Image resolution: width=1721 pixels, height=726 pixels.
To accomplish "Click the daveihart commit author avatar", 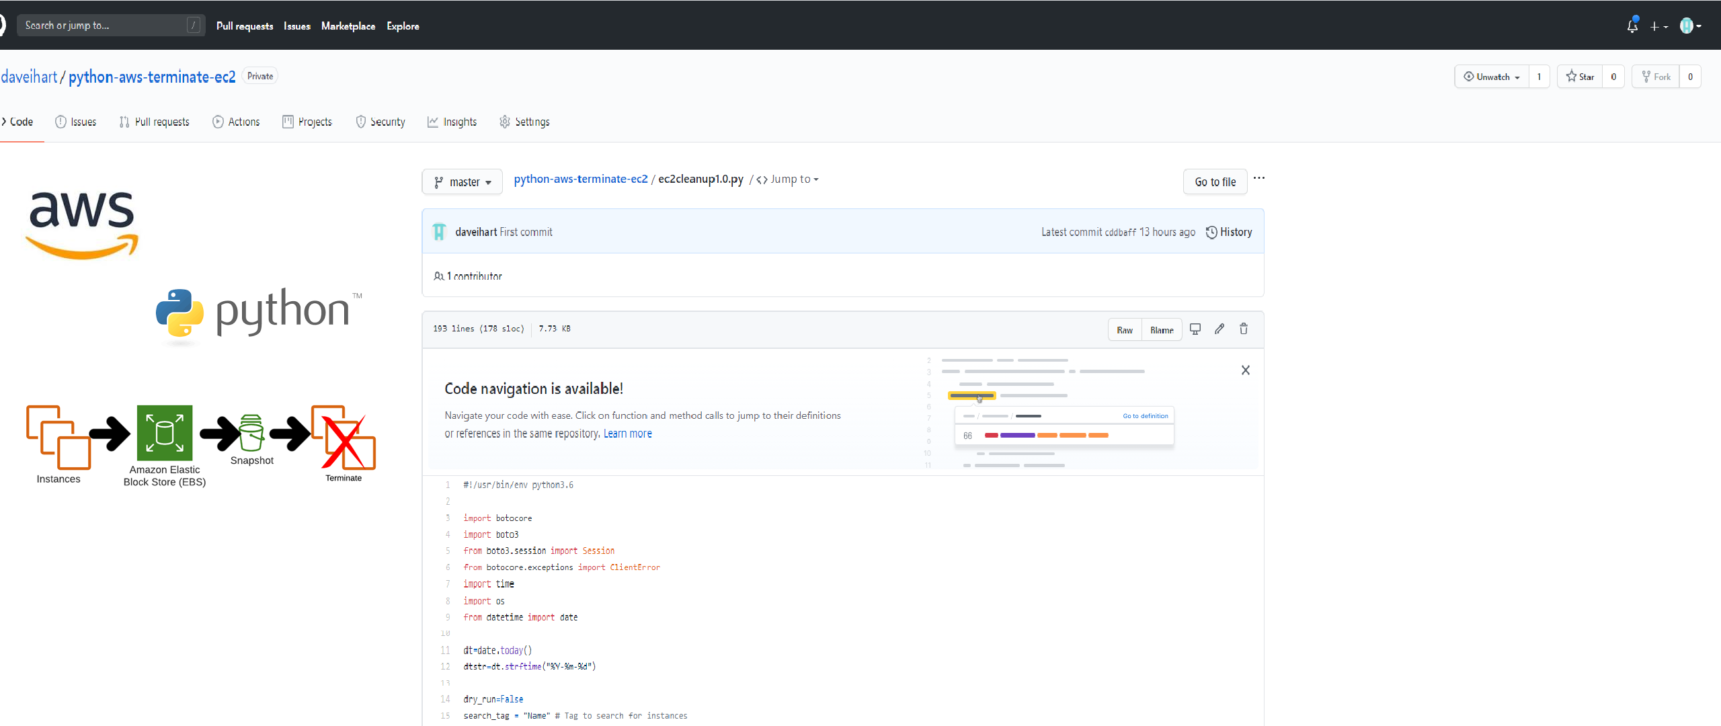I will pos(439,232).
